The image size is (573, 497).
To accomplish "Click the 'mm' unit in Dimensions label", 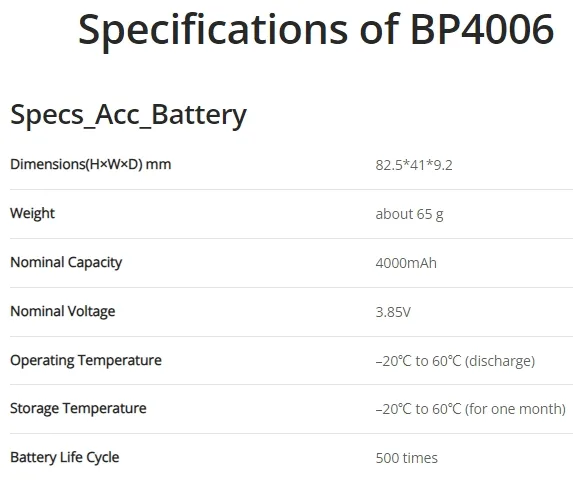I will click(158, 165).
